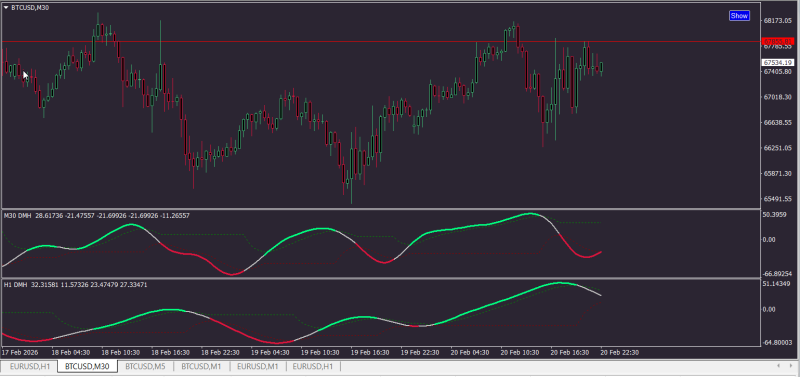Switch to the BTCUSD,M5 chart tab

pyautogui.click(x=145, y=366)
